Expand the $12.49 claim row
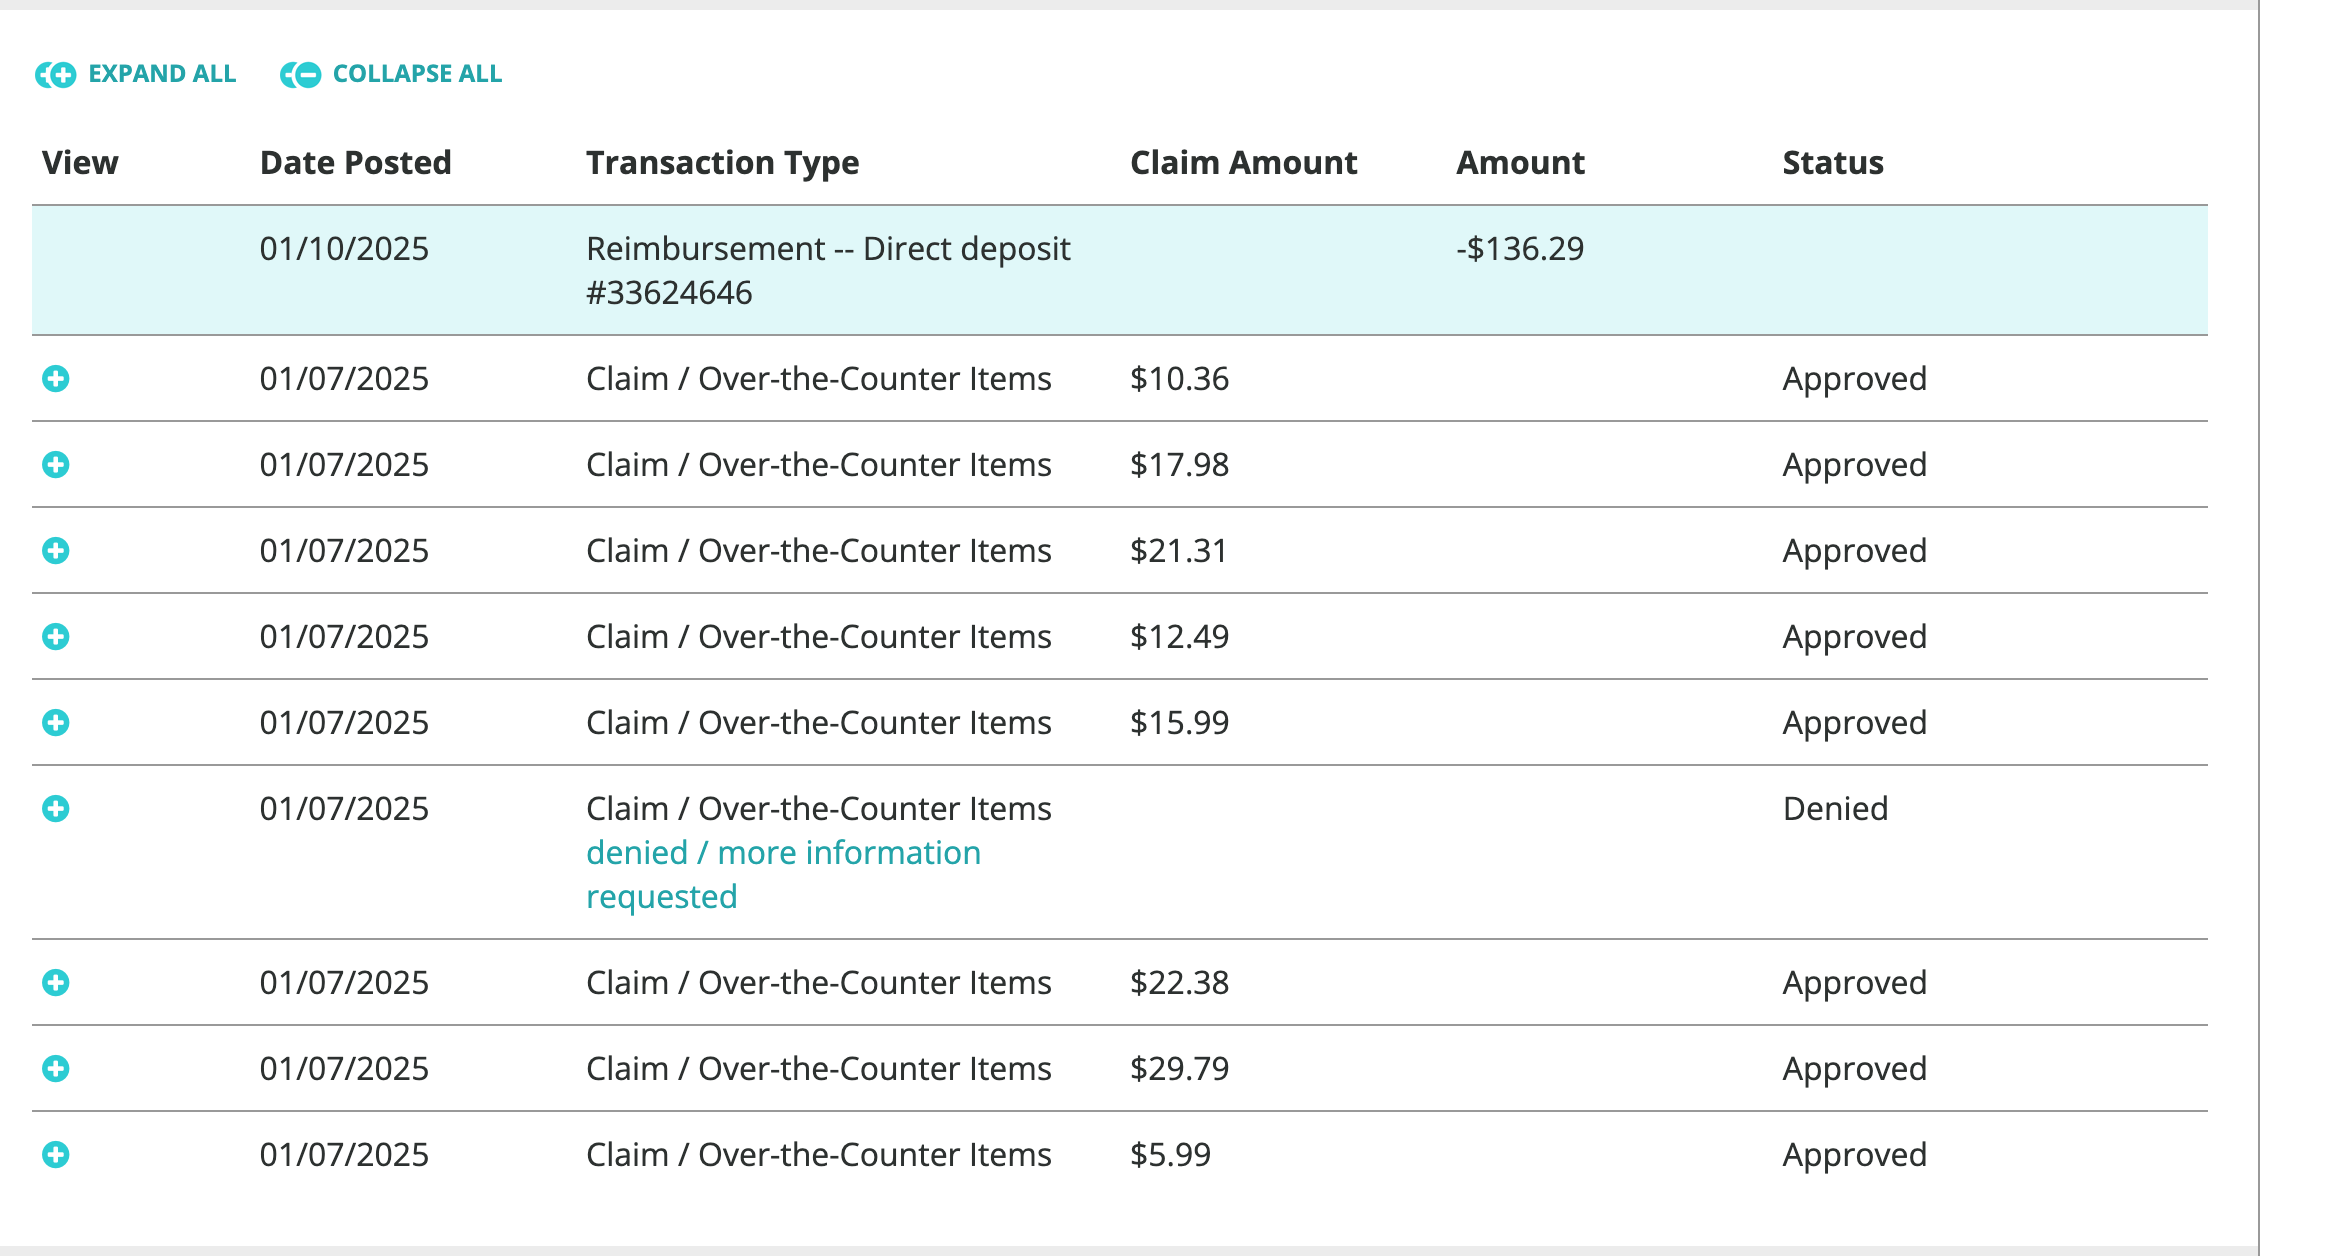Image resolution: width=2326 pixels, height=1256 pixels. (x=57, y=637)
